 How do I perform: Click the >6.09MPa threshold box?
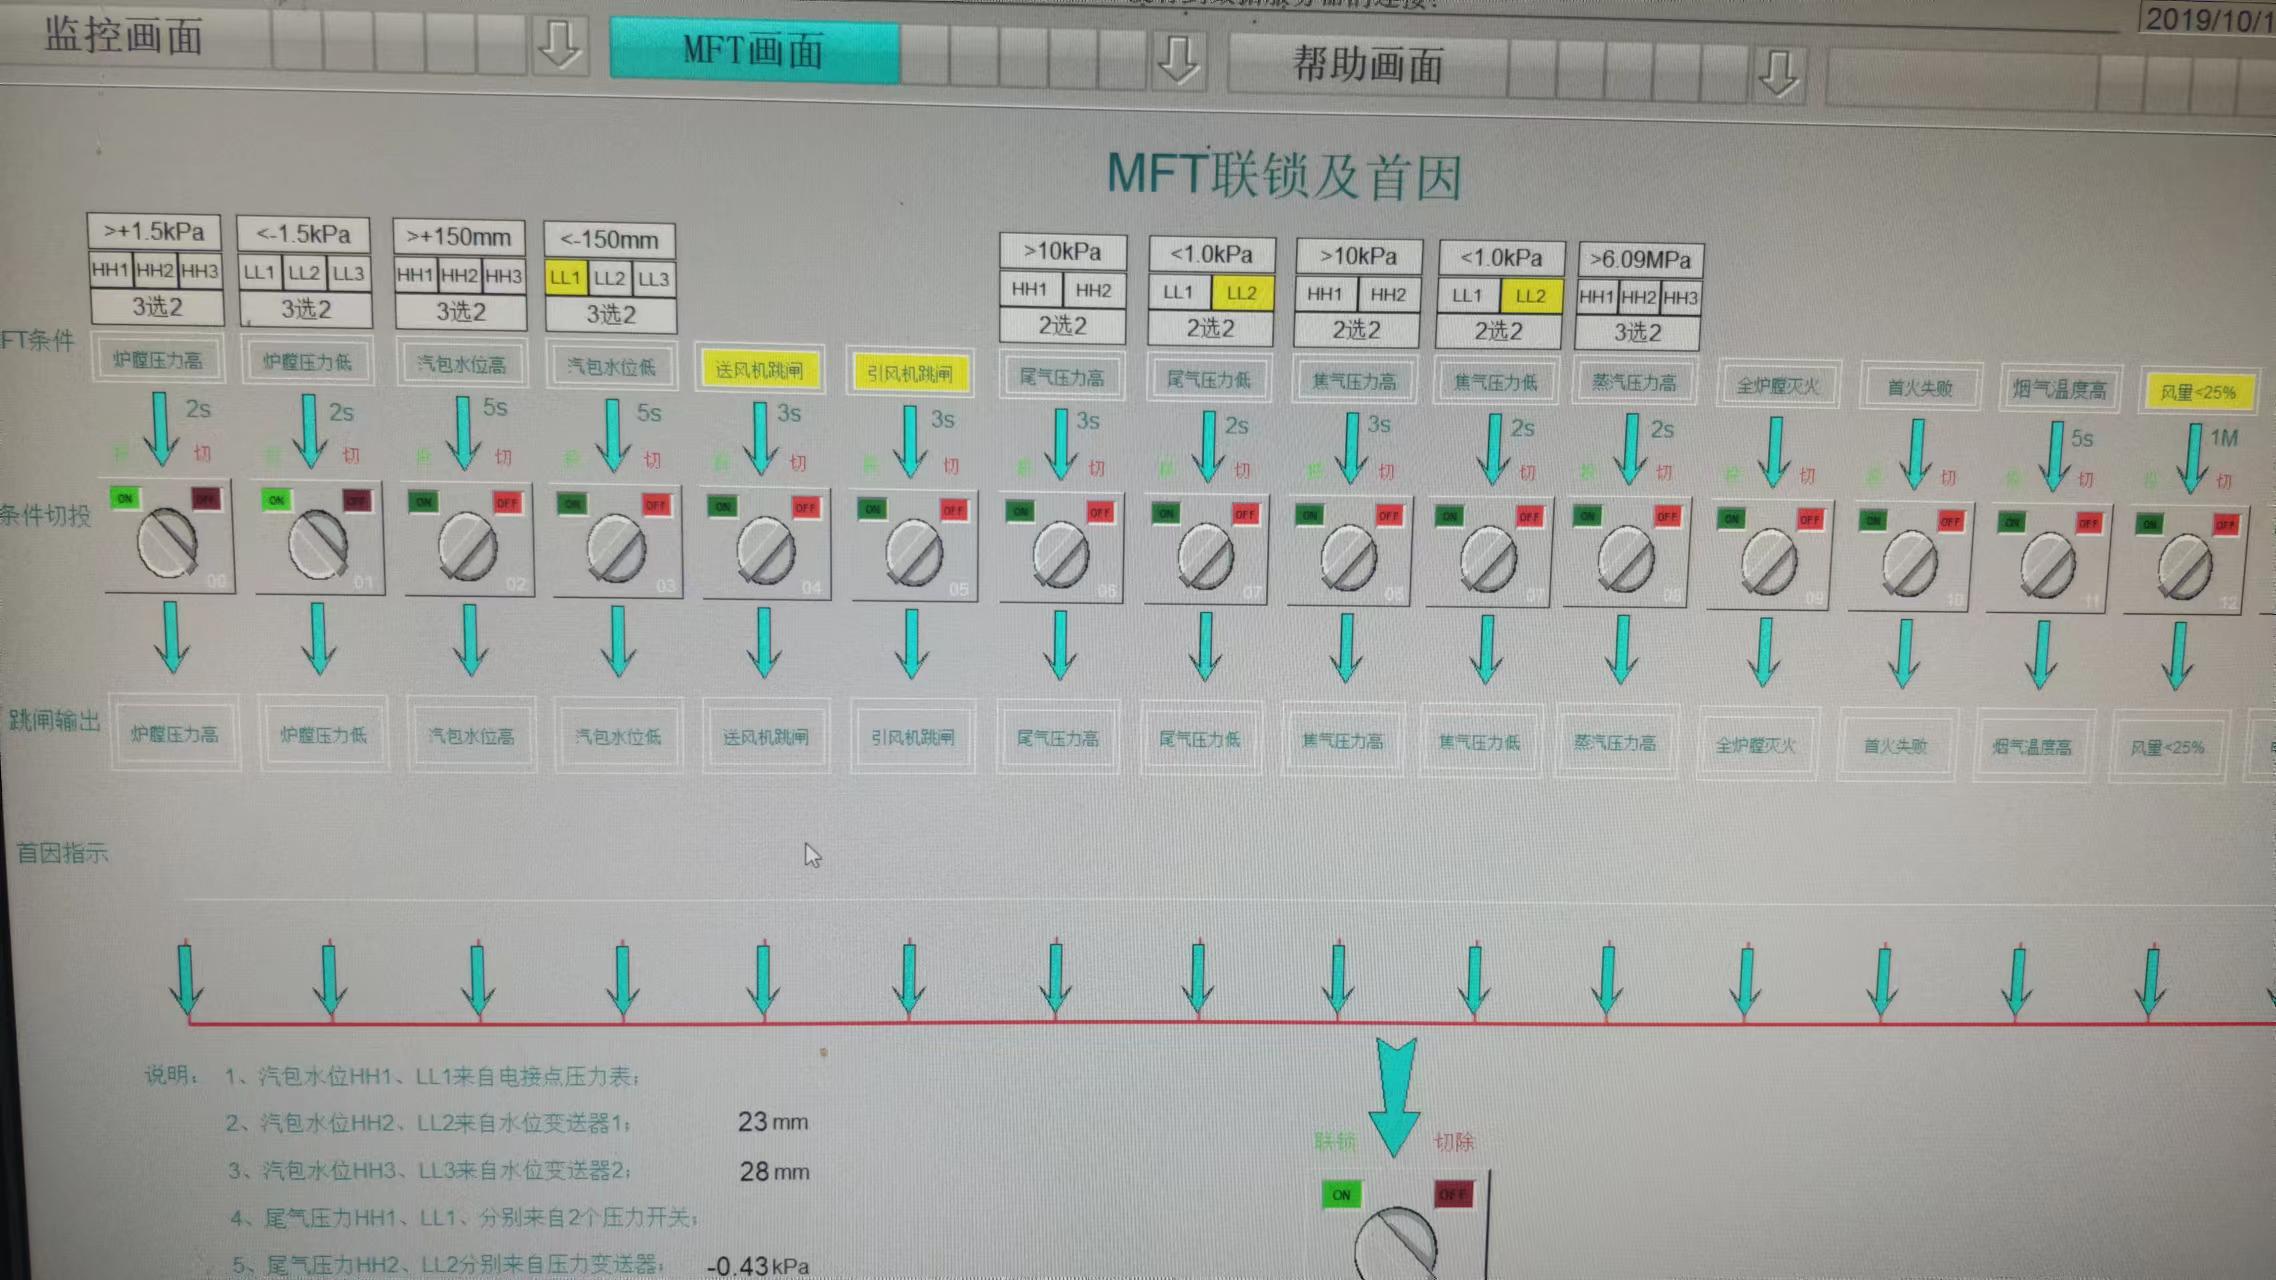pos(1640,260)
